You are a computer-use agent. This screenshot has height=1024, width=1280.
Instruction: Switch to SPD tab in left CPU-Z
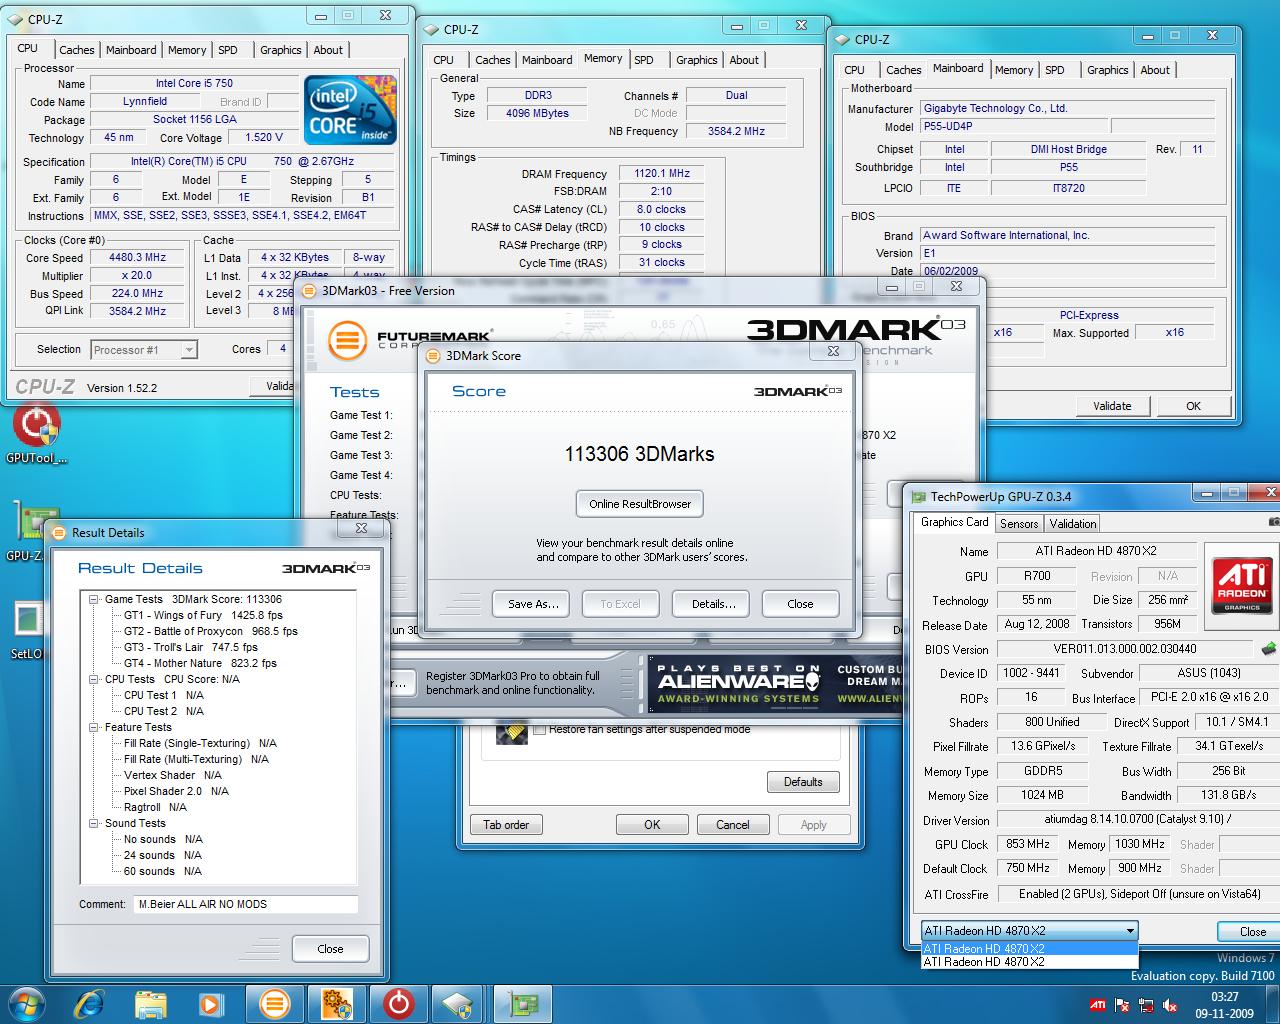228,50
